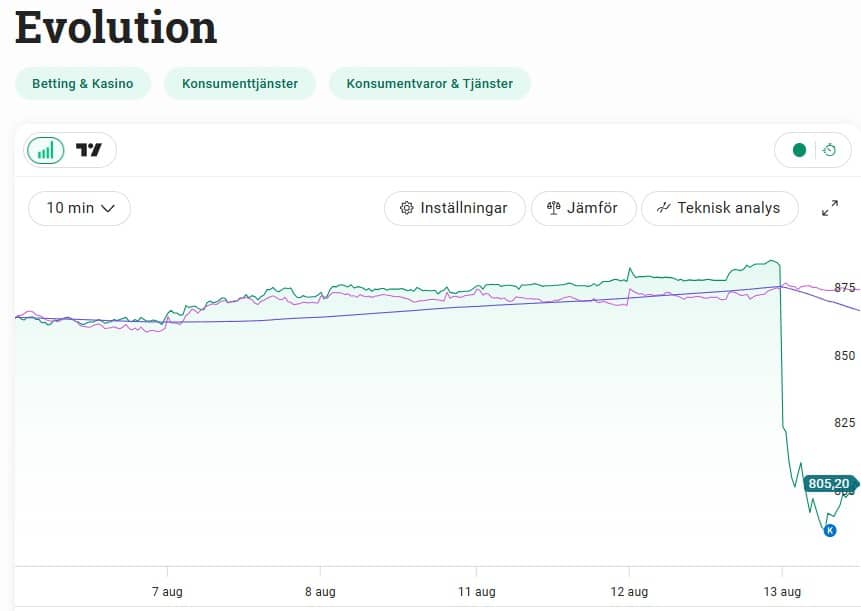Select the Konsumentvaror & Tjänster tag
Screen dimensions: 861x611
coord(429,84)
